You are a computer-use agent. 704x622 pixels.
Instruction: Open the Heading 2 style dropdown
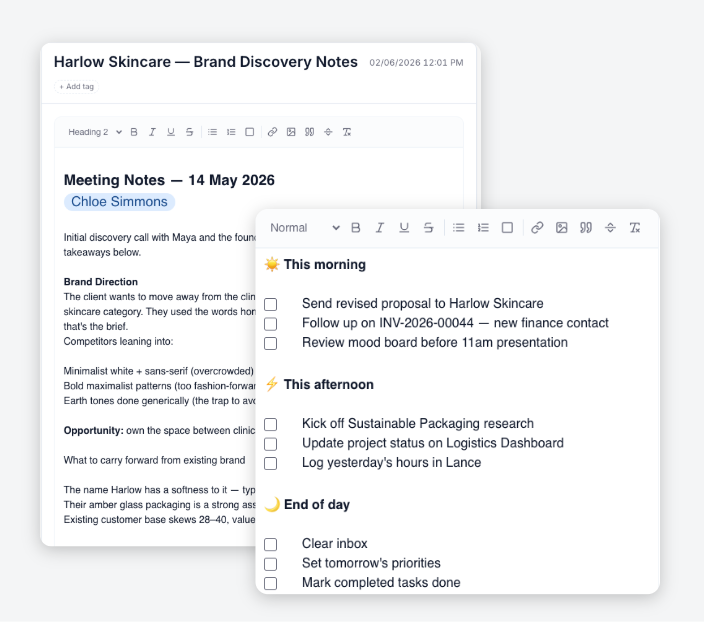click(x=95, y=132)
